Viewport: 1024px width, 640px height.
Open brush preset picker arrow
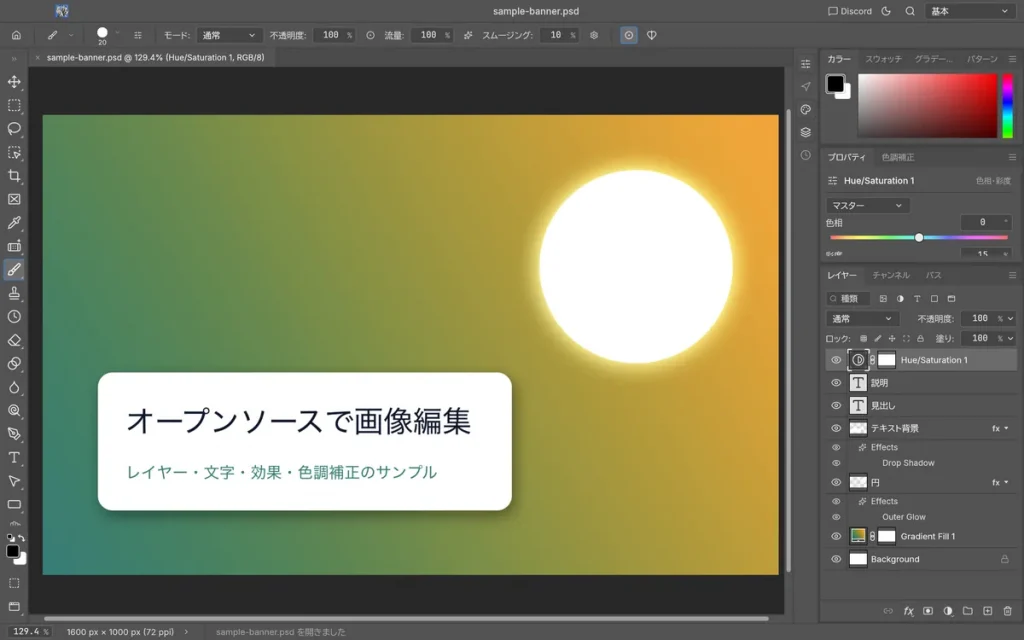(118, 33)
